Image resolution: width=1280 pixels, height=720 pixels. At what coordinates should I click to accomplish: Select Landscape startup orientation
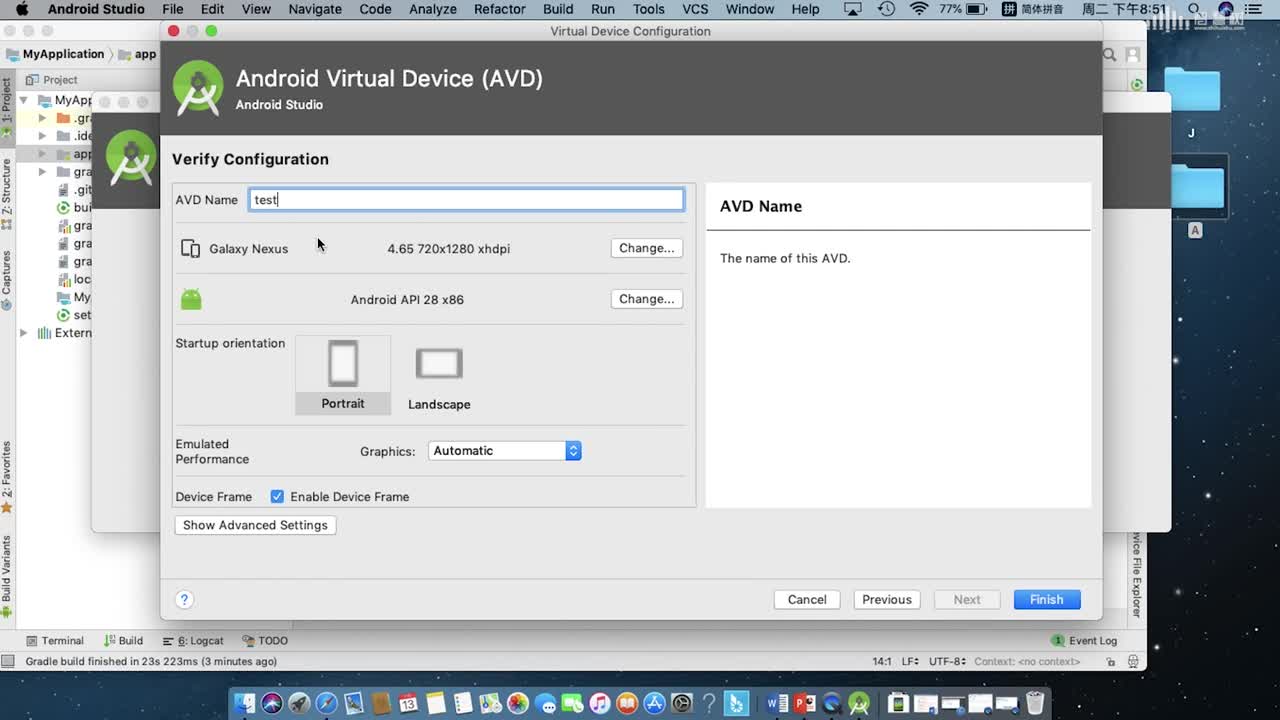coord(439,376)
